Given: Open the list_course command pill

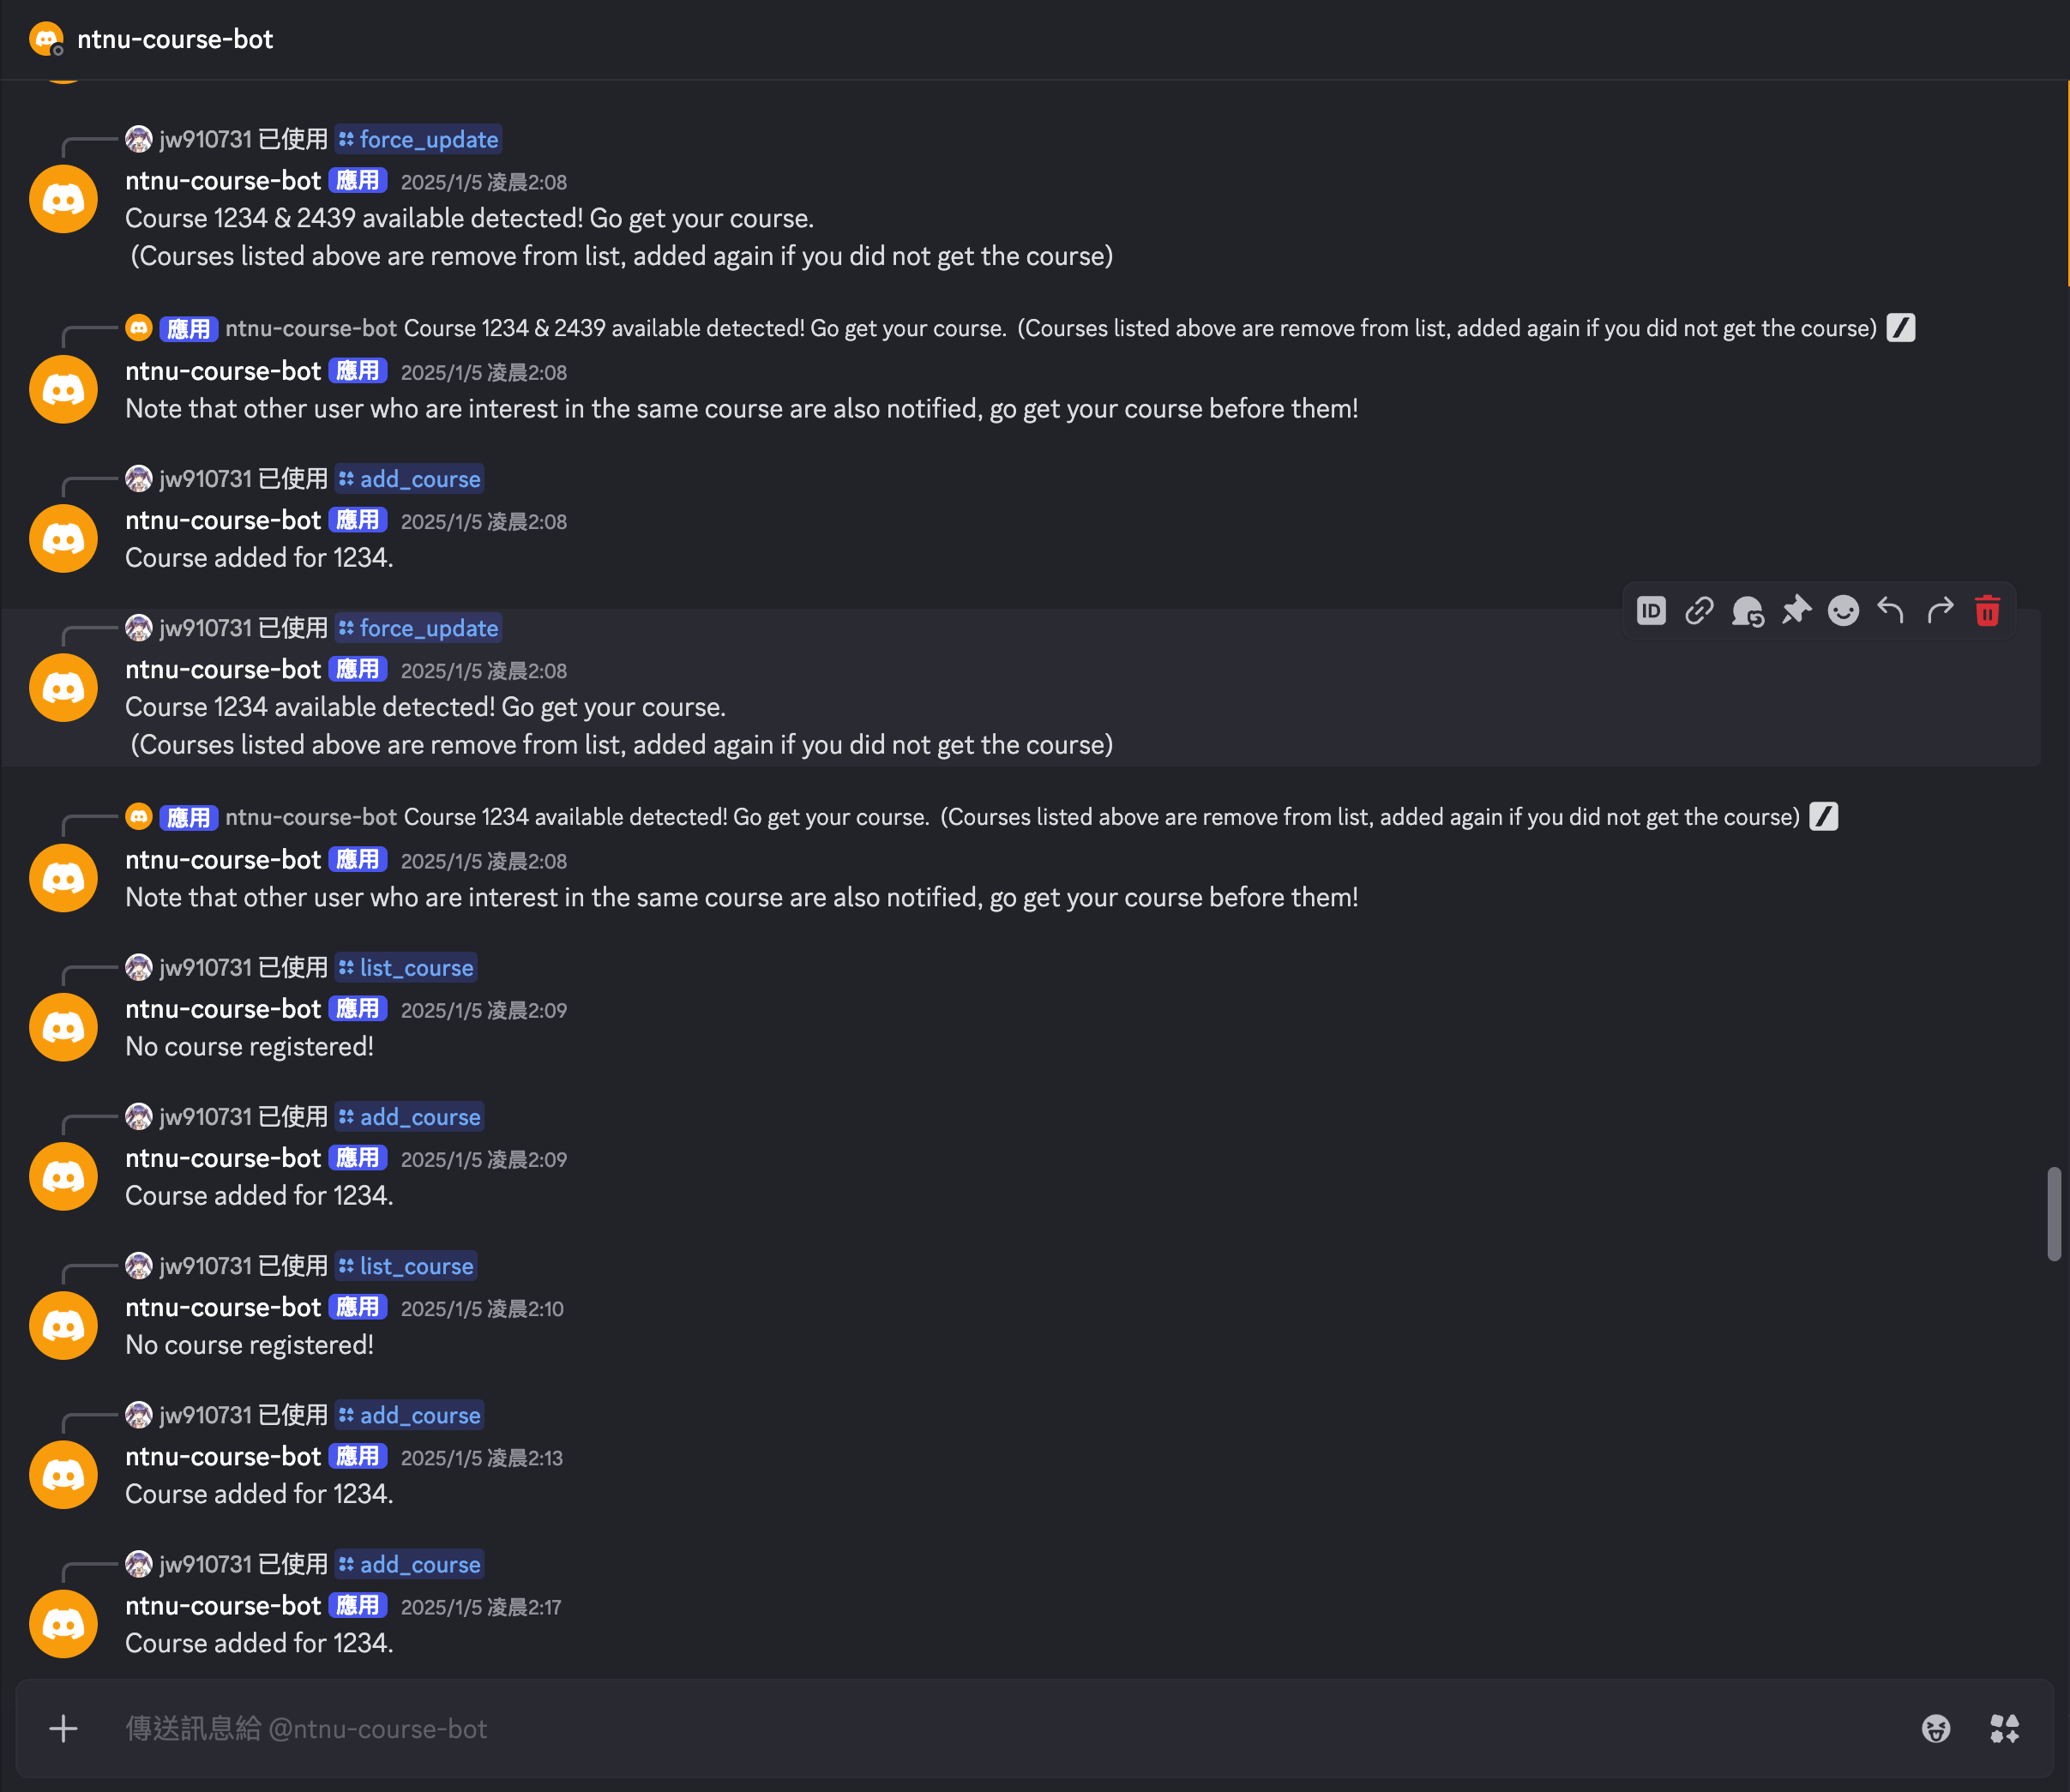Looking at the screenshot, I should pos(414,967).
